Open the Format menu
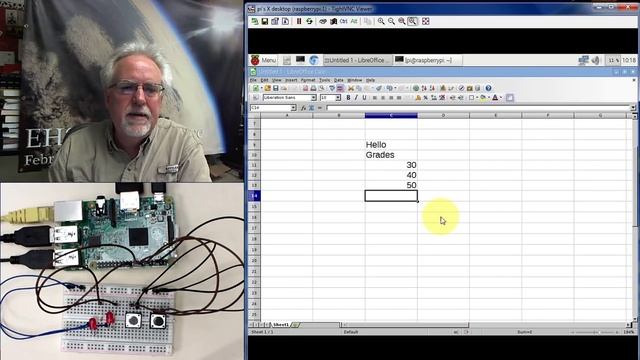This screenshot has width=640, height=360. [x=308, y=80]
